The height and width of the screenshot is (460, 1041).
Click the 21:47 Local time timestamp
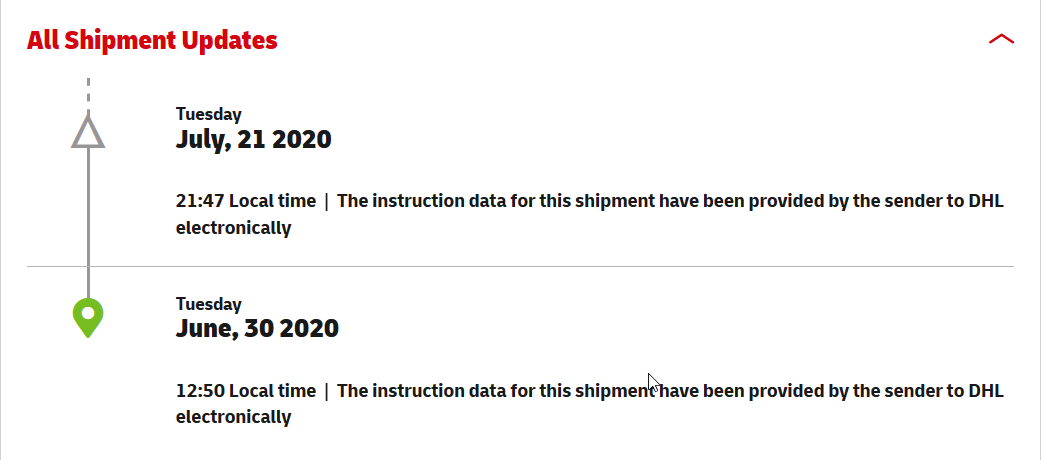pos(246,201)
